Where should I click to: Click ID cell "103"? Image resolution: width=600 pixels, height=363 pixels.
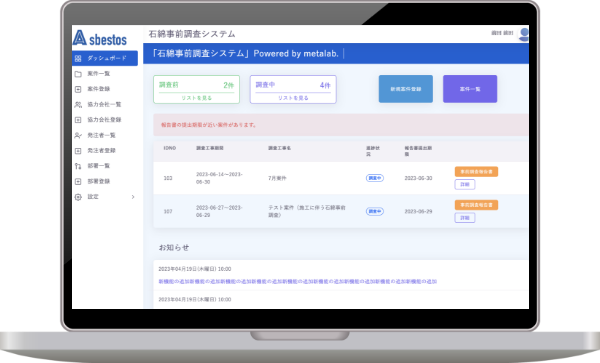[168, 178]
